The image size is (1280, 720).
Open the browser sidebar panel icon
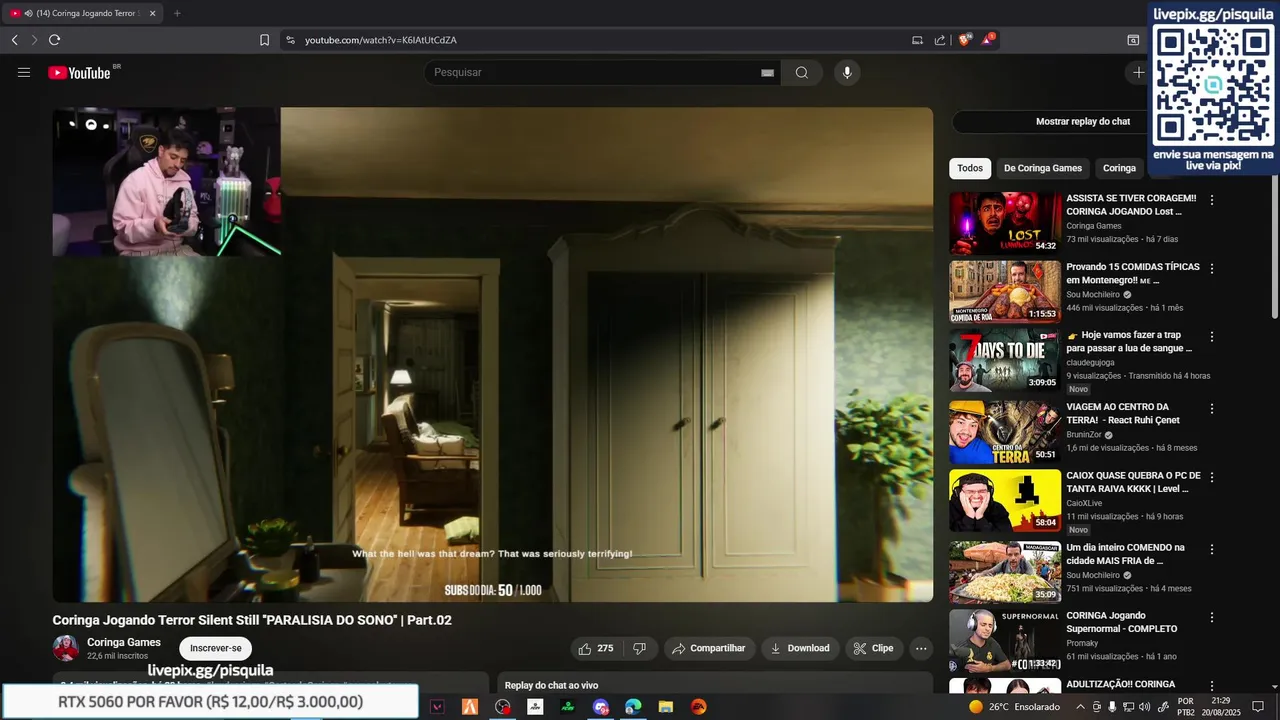[1133, 40]
